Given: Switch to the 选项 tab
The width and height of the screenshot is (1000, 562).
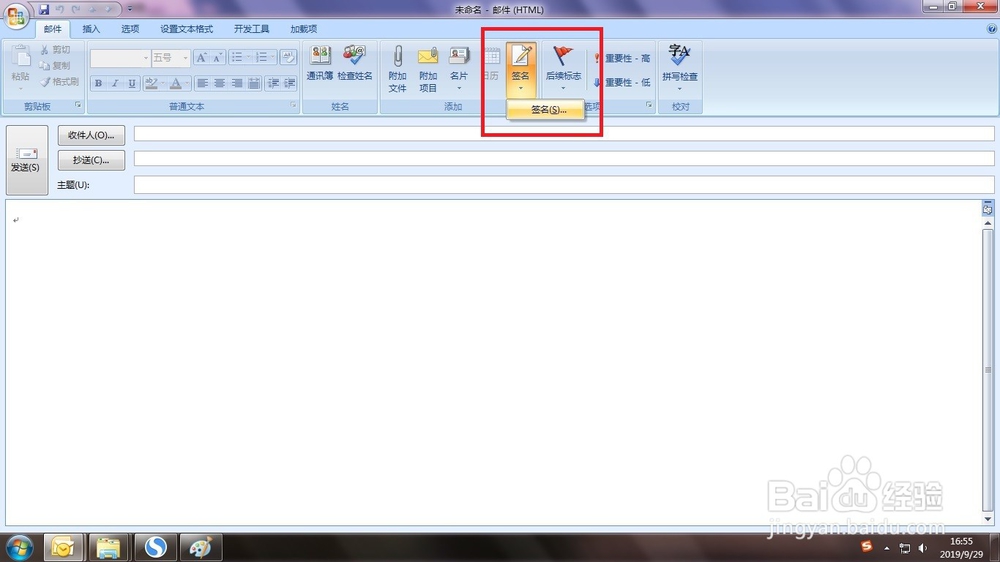Looking at the screenshot, I should (x=130, y=29).
